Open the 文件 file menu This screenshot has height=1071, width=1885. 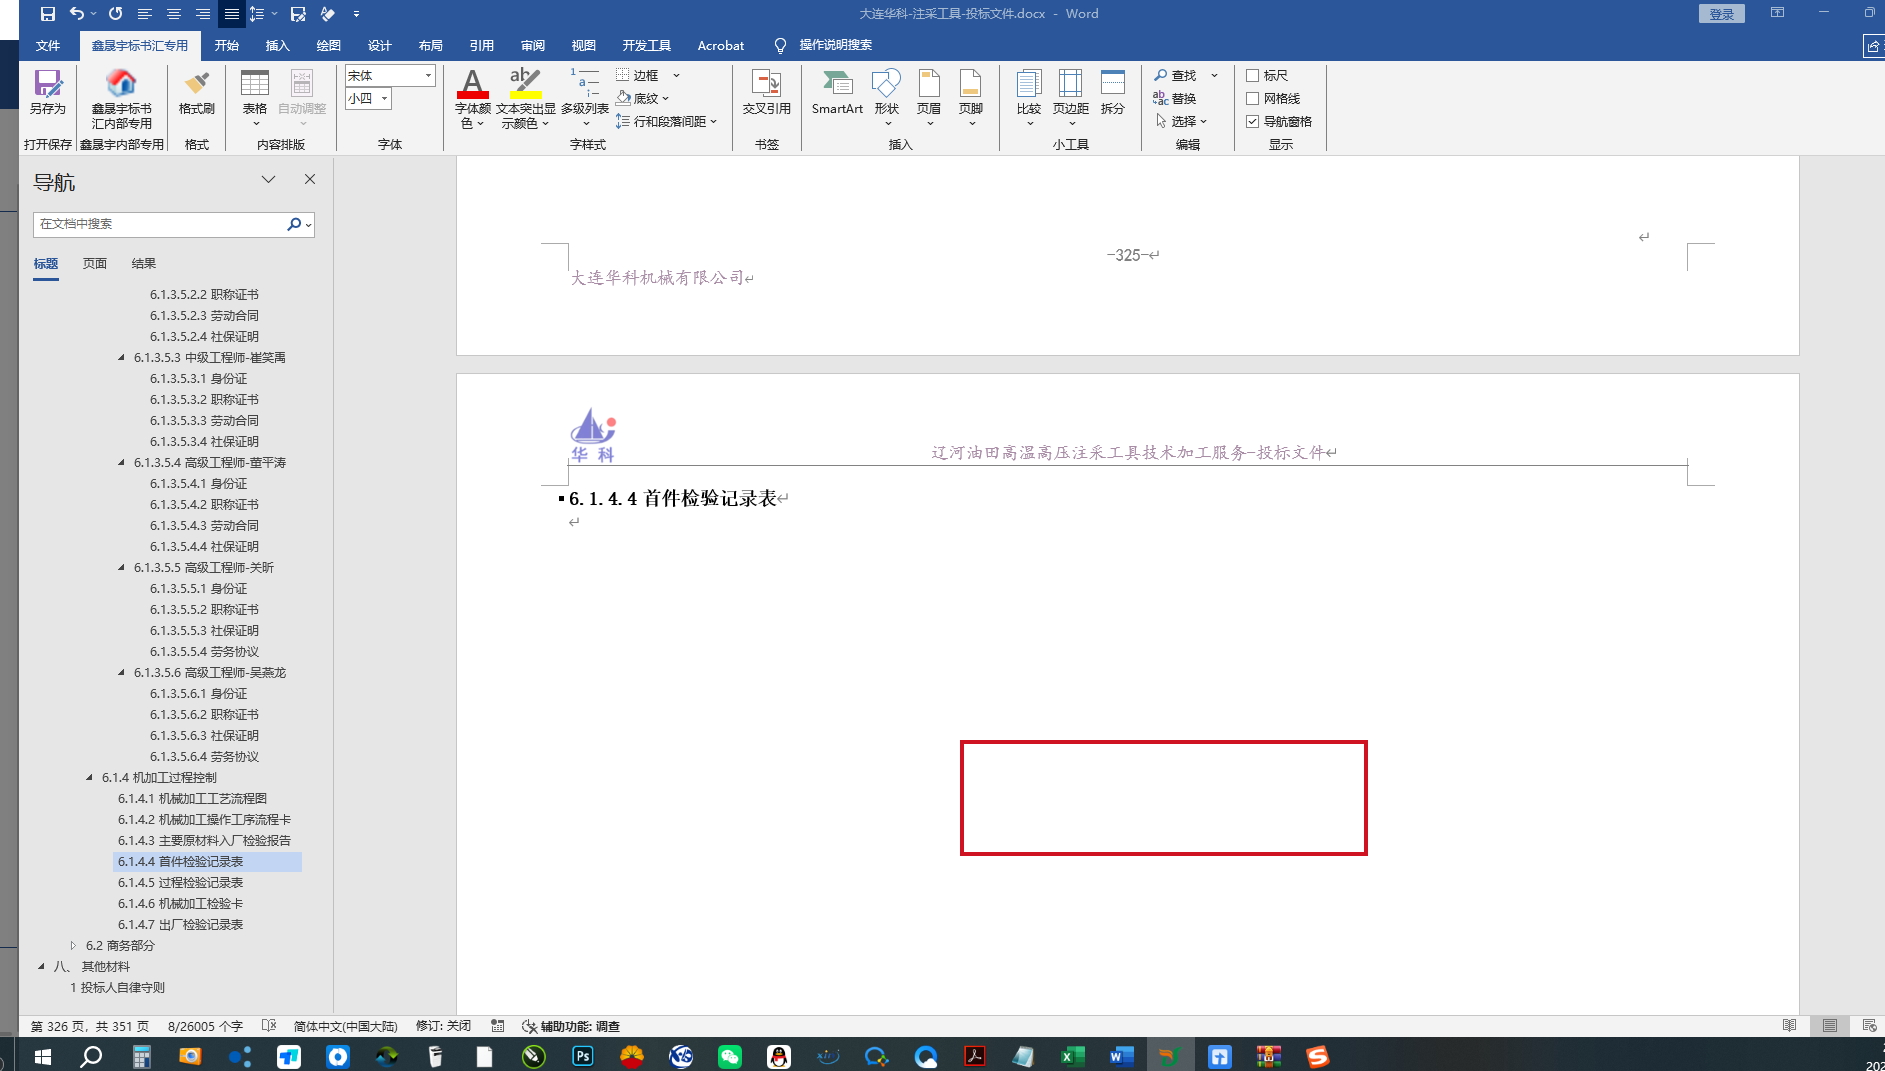[x=47, y=45]
